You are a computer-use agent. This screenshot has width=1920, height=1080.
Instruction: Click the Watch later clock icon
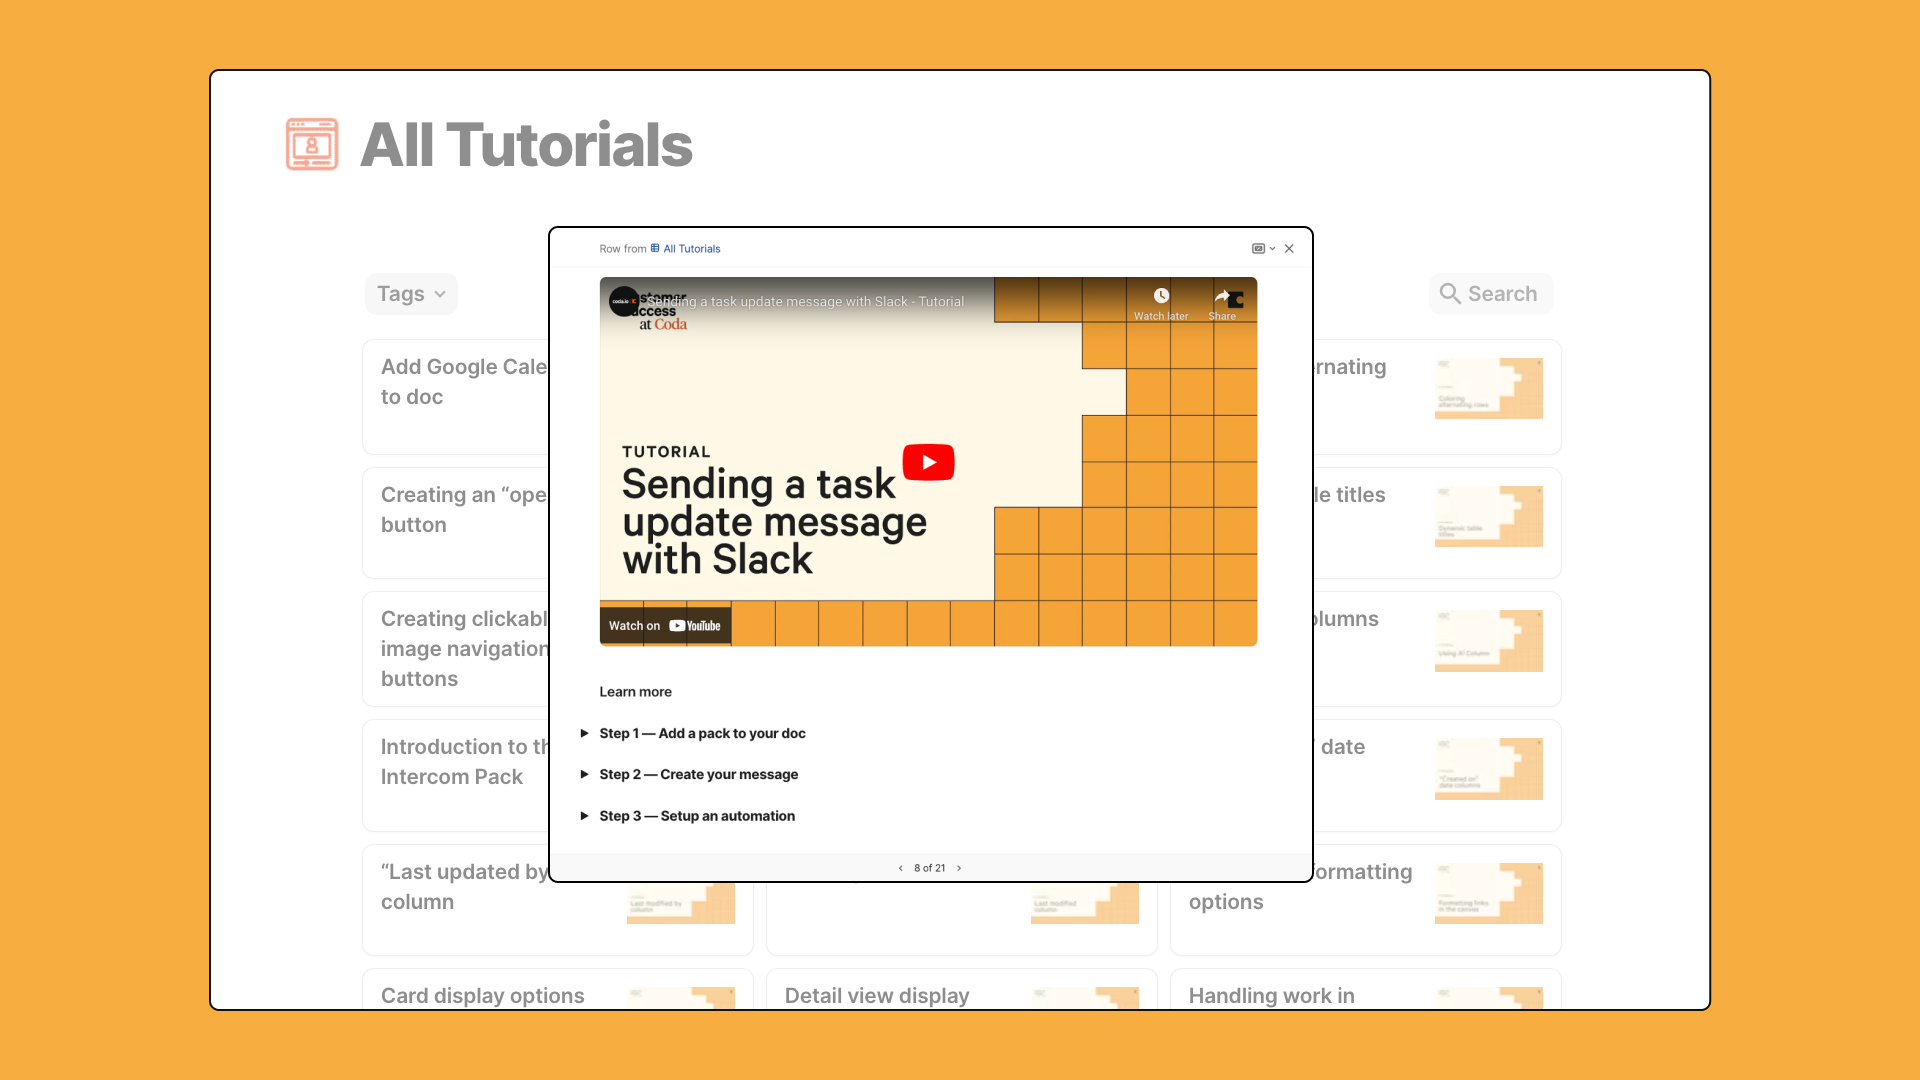tap(1161, 296)
